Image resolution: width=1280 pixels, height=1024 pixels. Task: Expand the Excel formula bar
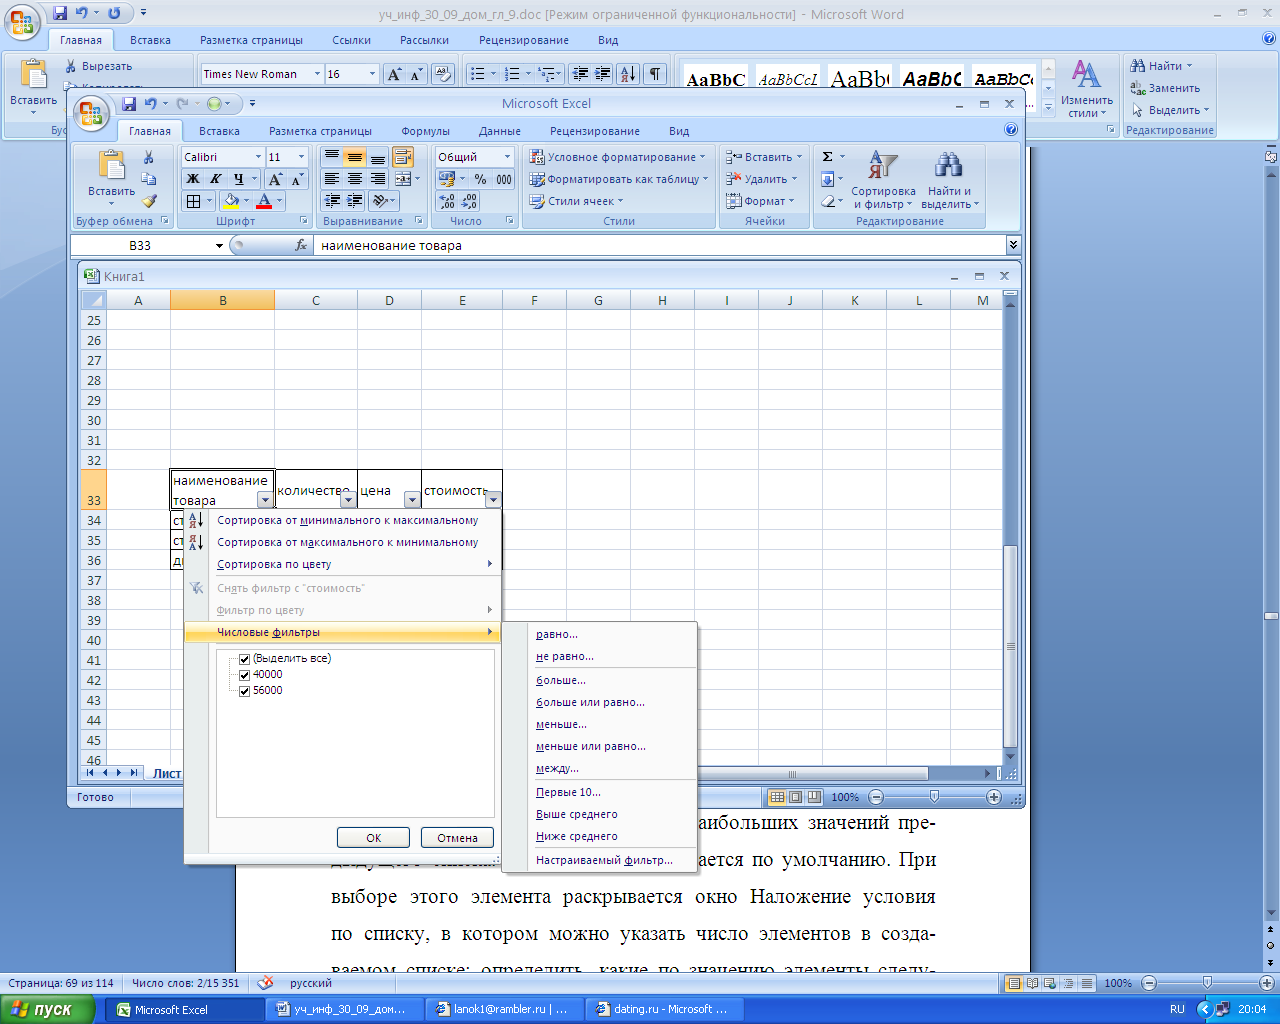(x=1013, y=245)
